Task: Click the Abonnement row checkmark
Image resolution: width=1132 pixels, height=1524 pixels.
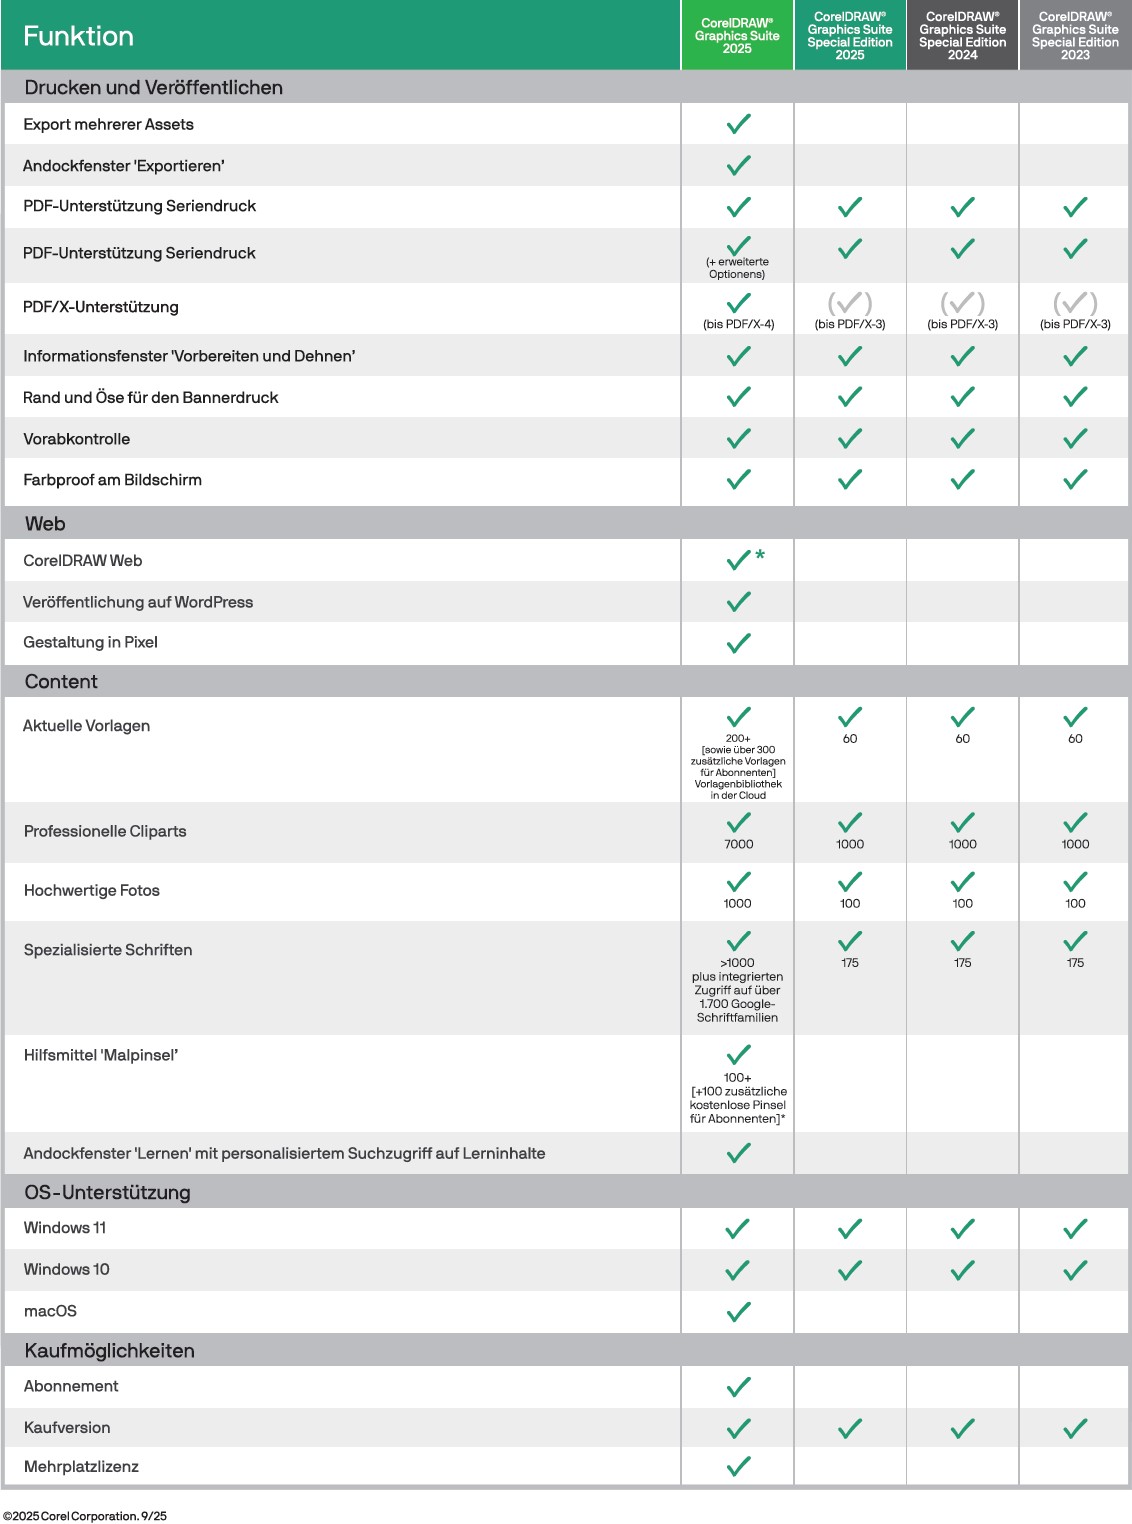Action: (x=738, y=1386)
